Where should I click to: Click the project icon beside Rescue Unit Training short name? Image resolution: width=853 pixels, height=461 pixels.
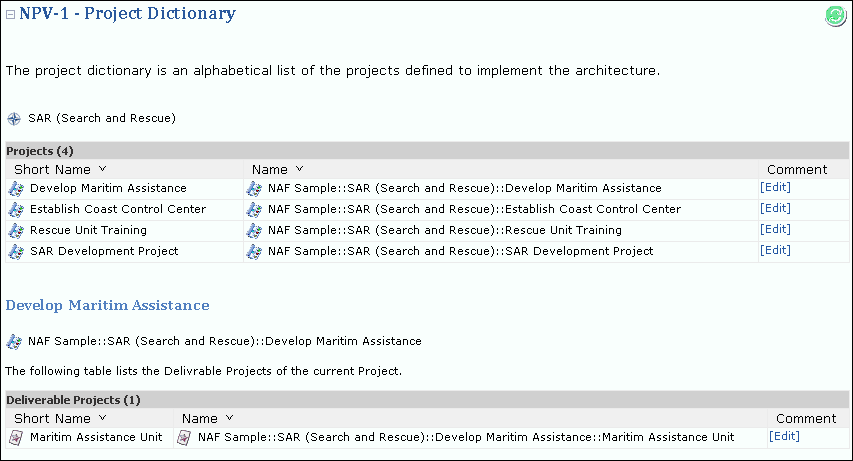tap(16, 230)
